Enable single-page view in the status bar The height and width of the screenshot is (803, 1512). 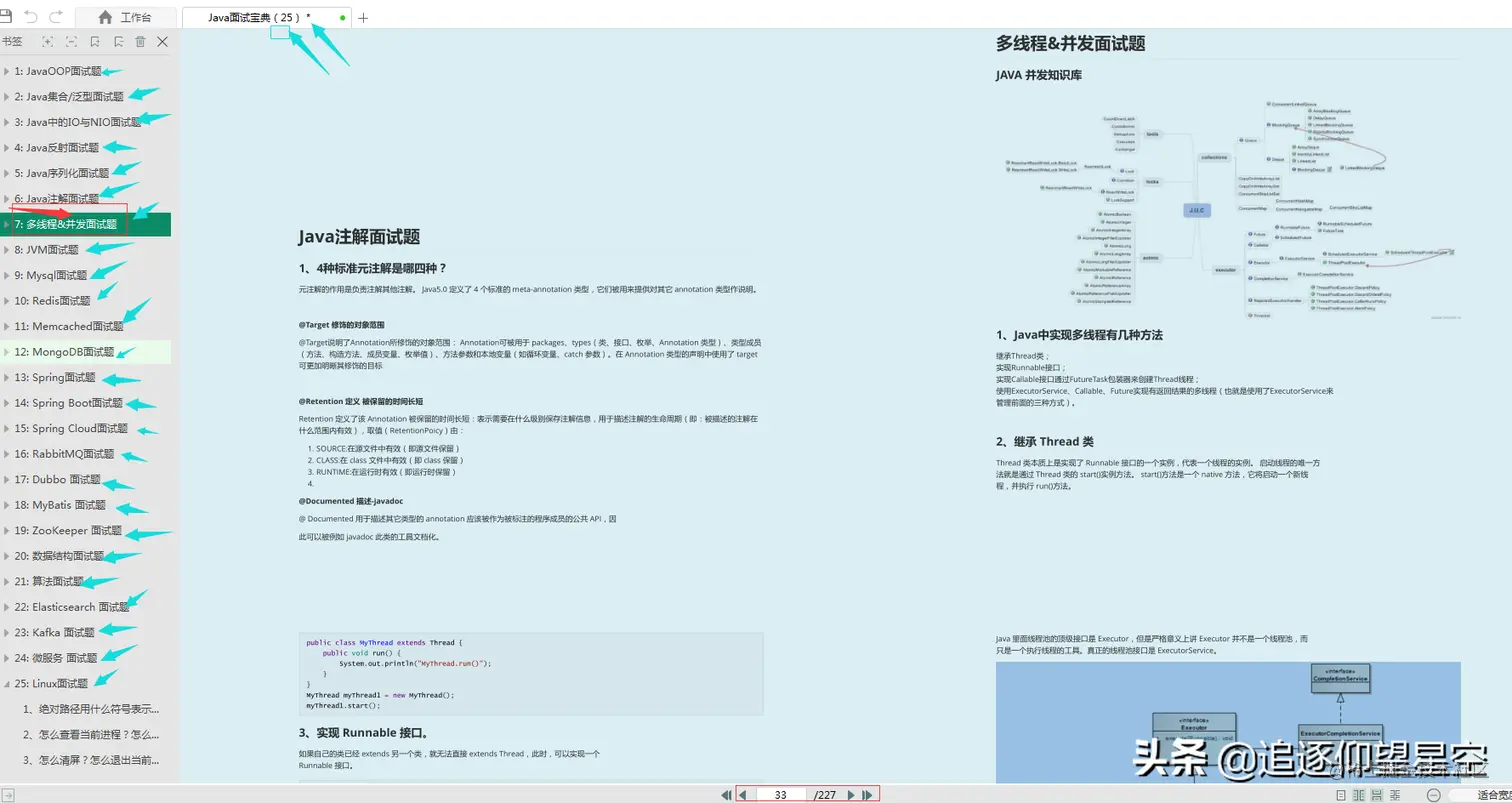point(1341,794)
